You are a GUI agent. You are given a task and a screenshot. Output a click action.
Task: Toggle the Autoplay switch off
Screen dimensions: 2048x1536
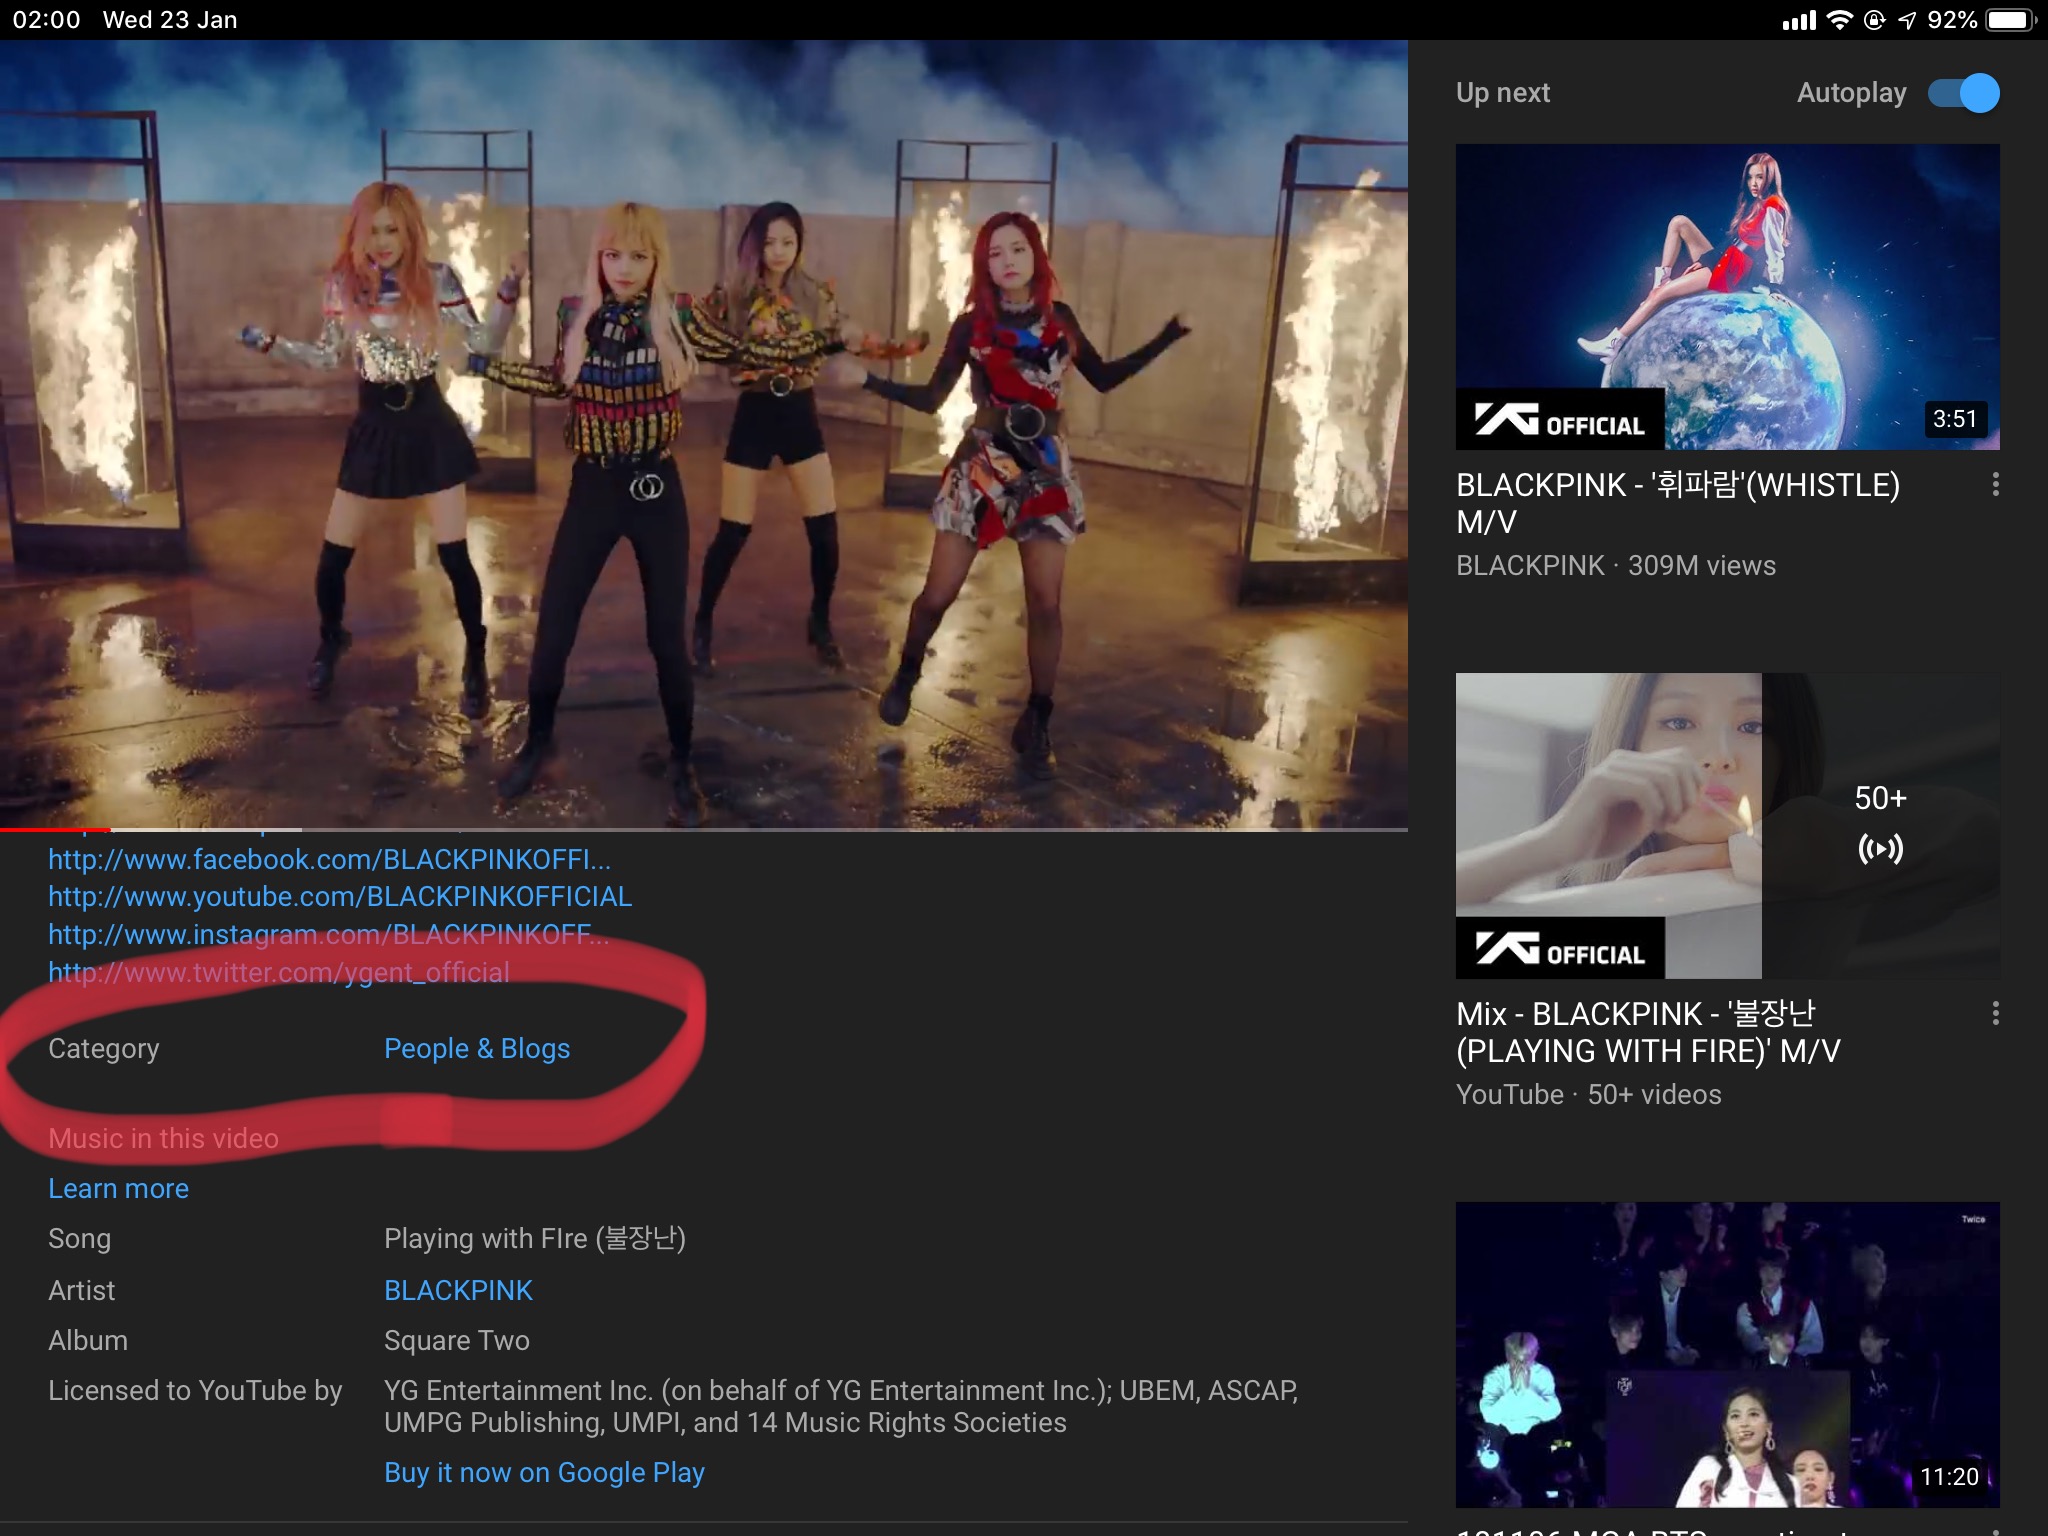[x=1964, y=93]
